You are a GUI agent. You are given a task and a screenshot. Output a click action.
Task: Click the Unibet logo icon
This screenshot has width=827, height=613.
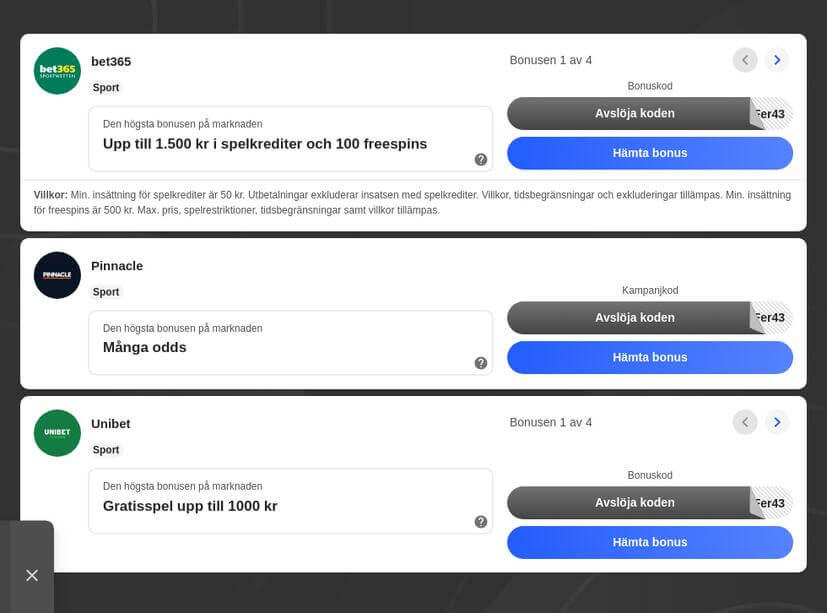pyautogui.click(x=57, y=433)
